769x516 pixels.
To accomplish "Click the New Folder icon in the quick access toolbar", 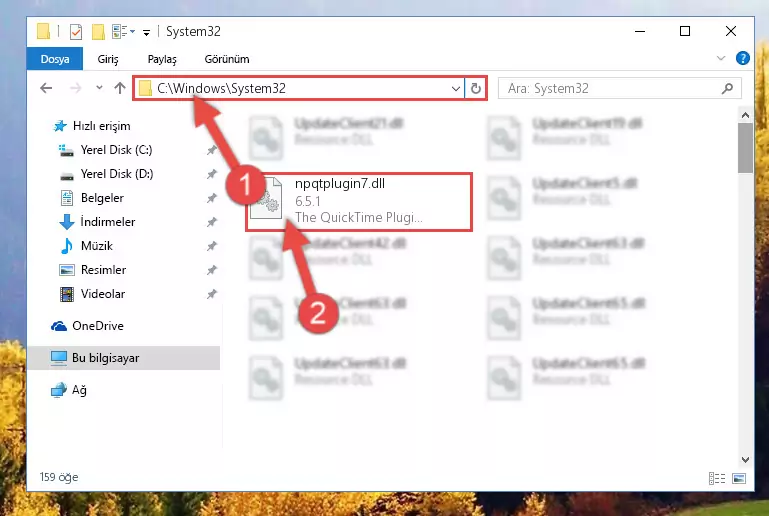I will [98, 32].
